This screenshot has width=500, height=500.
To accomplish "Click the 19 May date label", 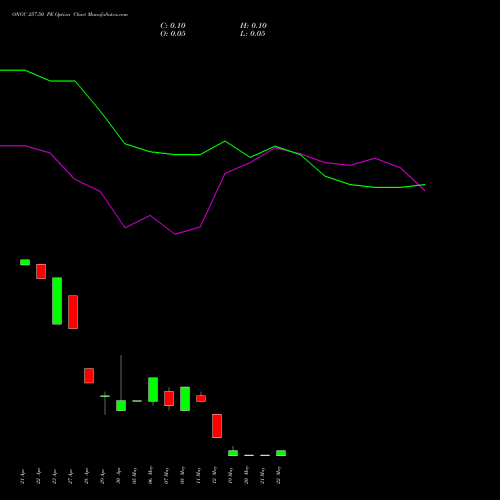I will (x=231, y=475).
